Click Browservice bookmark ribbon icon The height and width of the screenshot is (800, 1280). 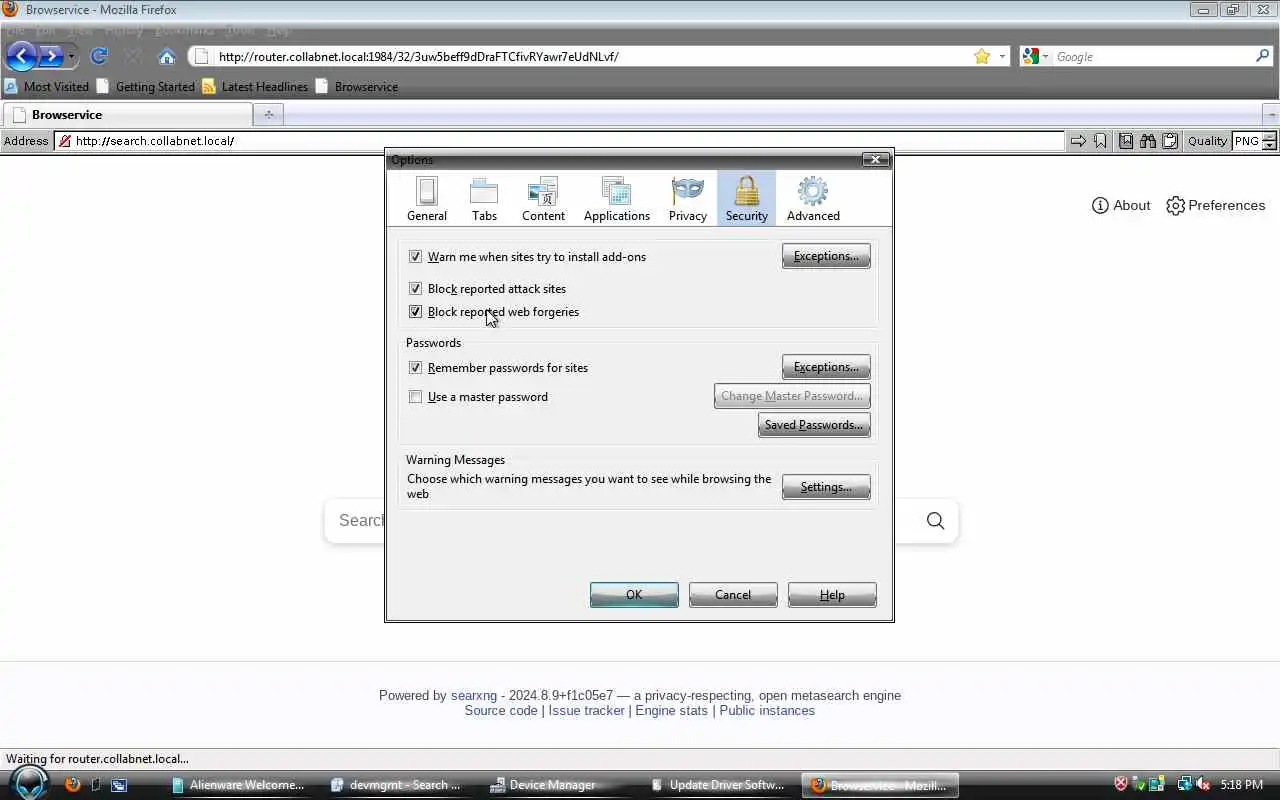click(1100, 141)
